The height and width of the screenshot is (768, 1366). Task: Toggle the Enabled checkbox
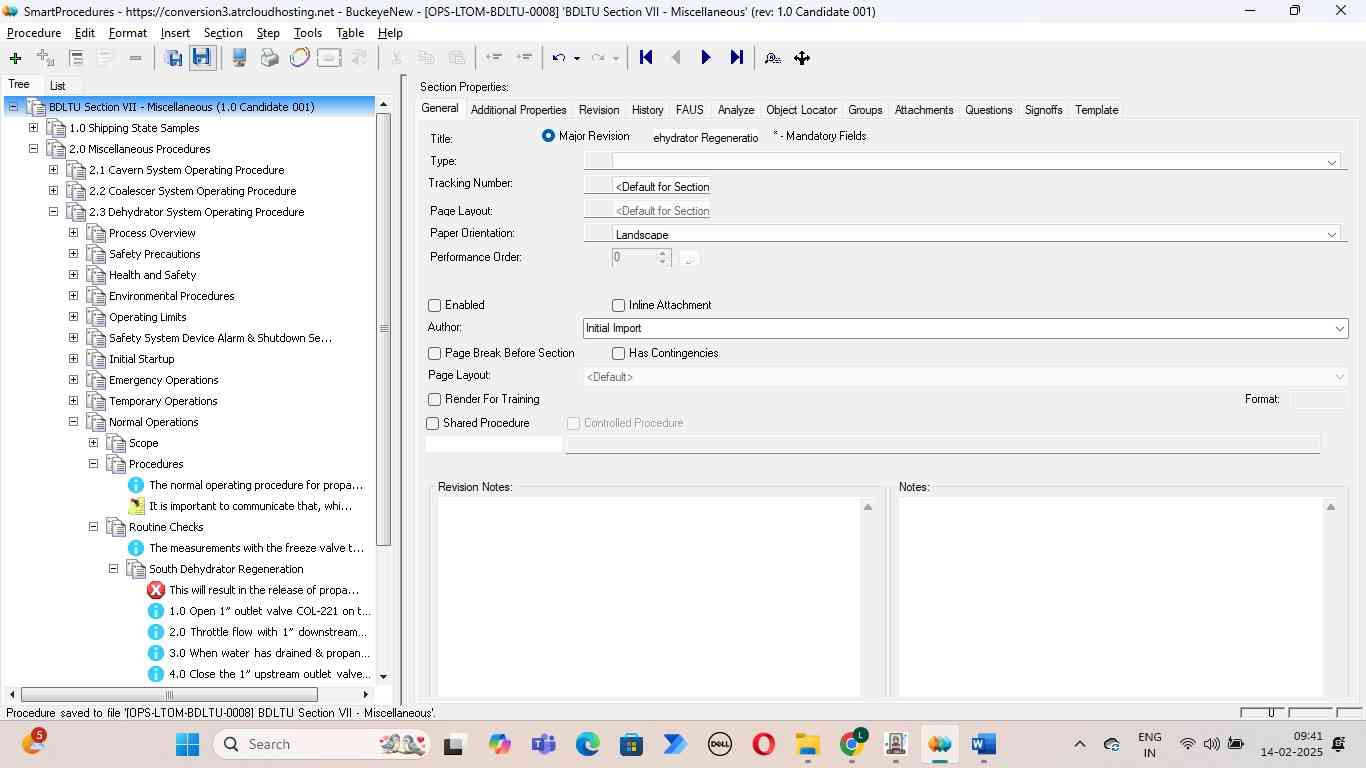click(434, 305)
